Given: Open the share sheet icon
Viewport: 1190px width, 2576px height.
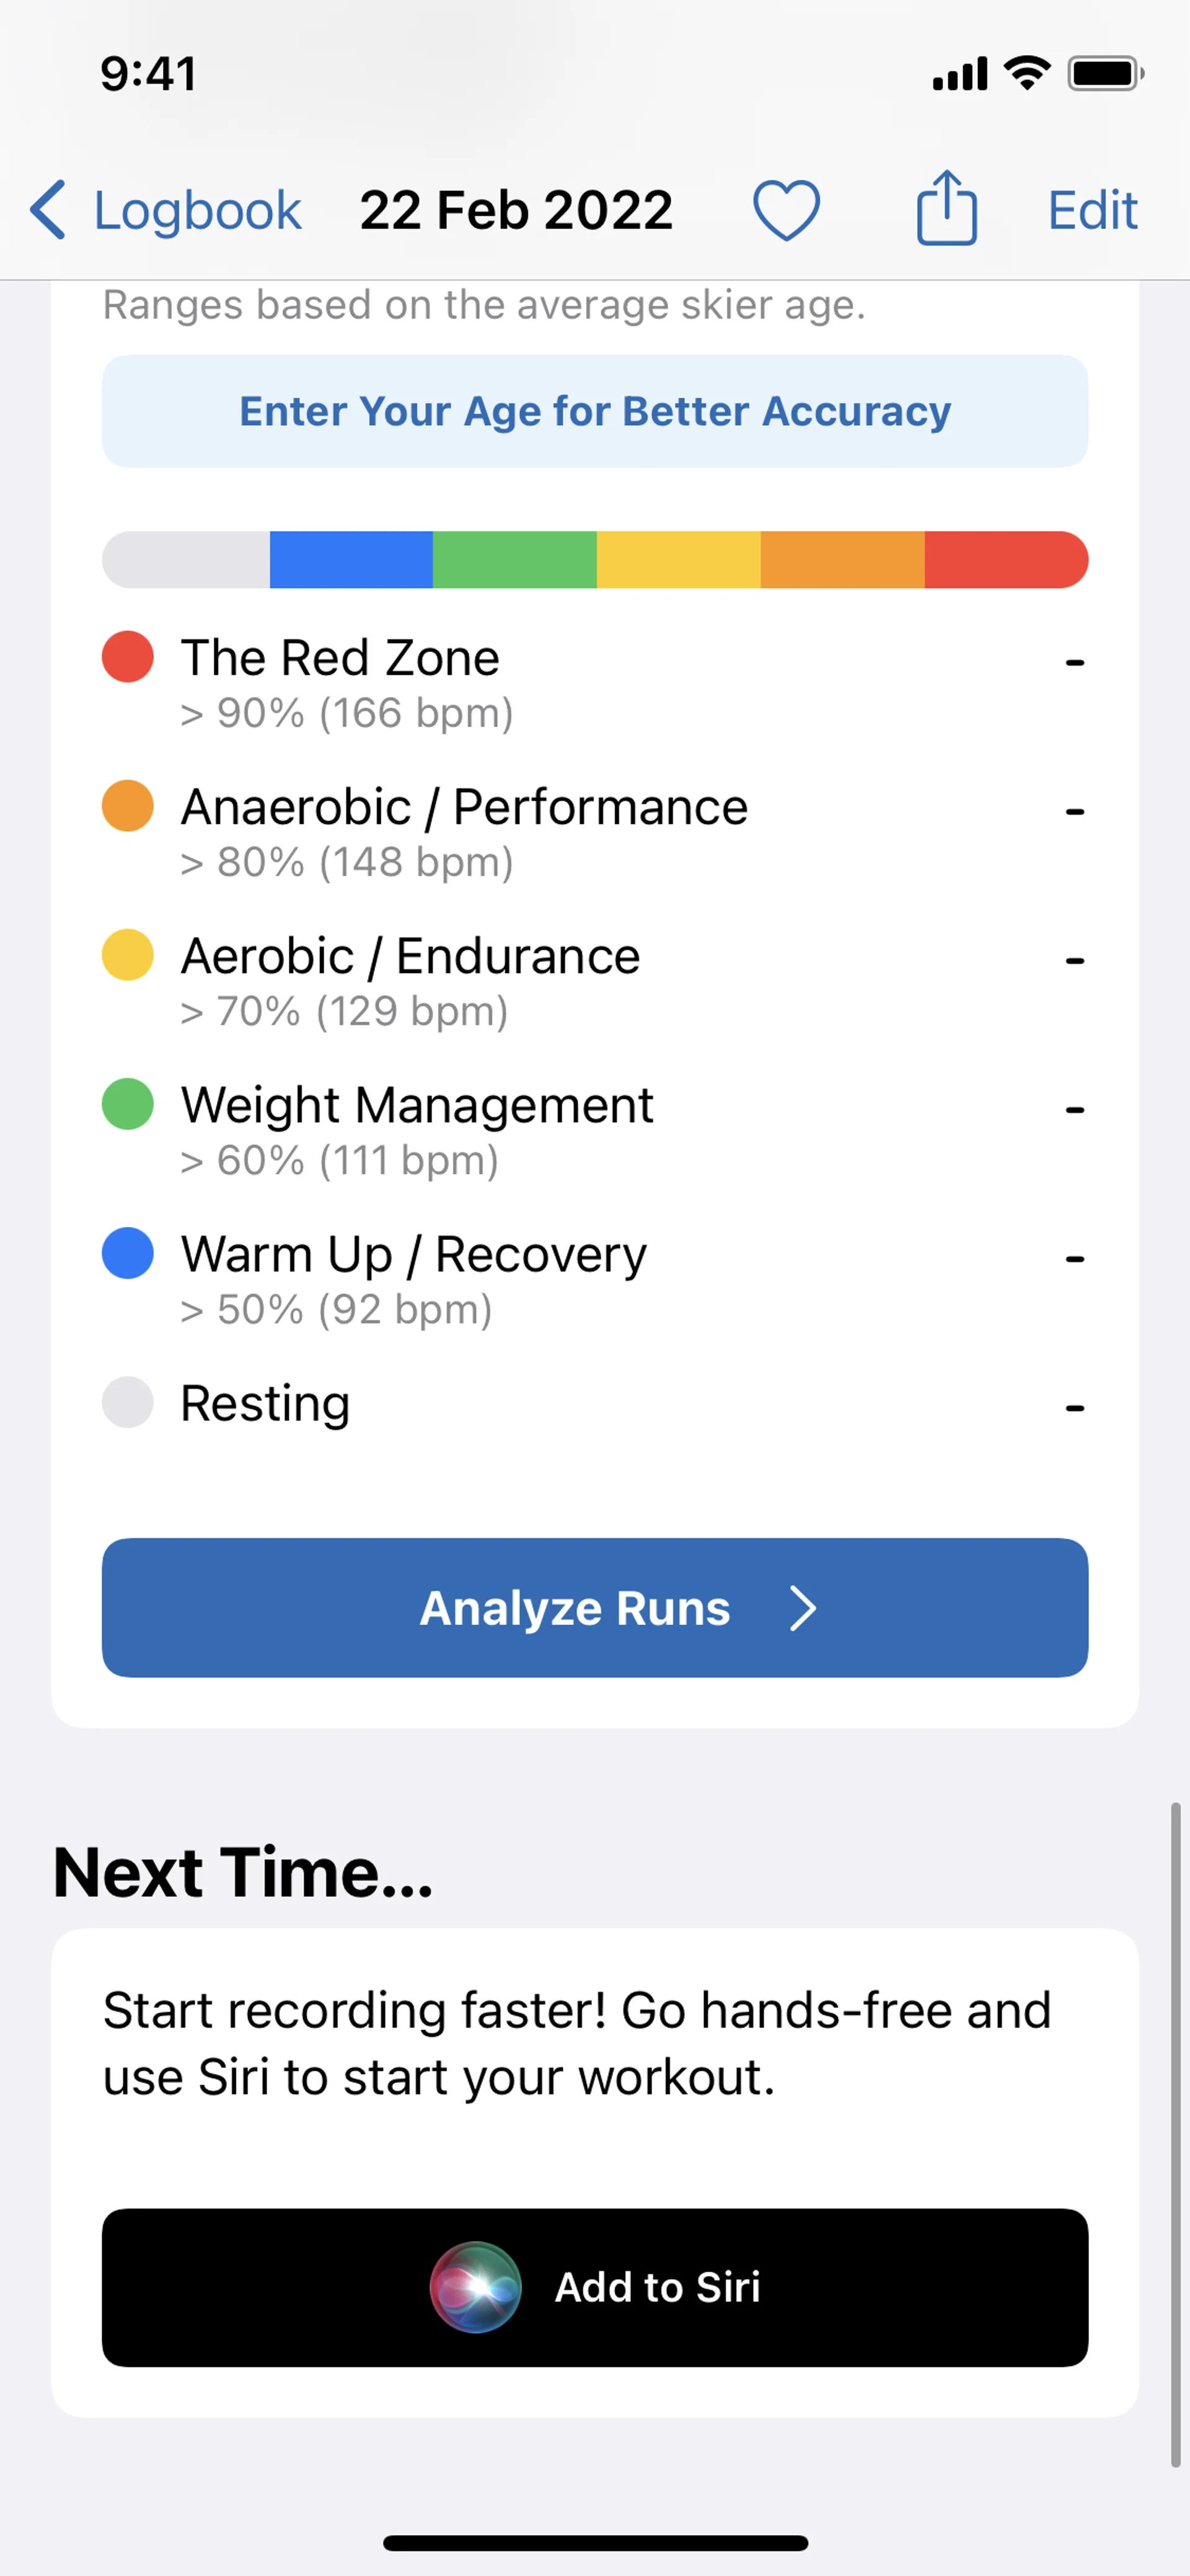Looking at the screenshot, I should [946, 208].
